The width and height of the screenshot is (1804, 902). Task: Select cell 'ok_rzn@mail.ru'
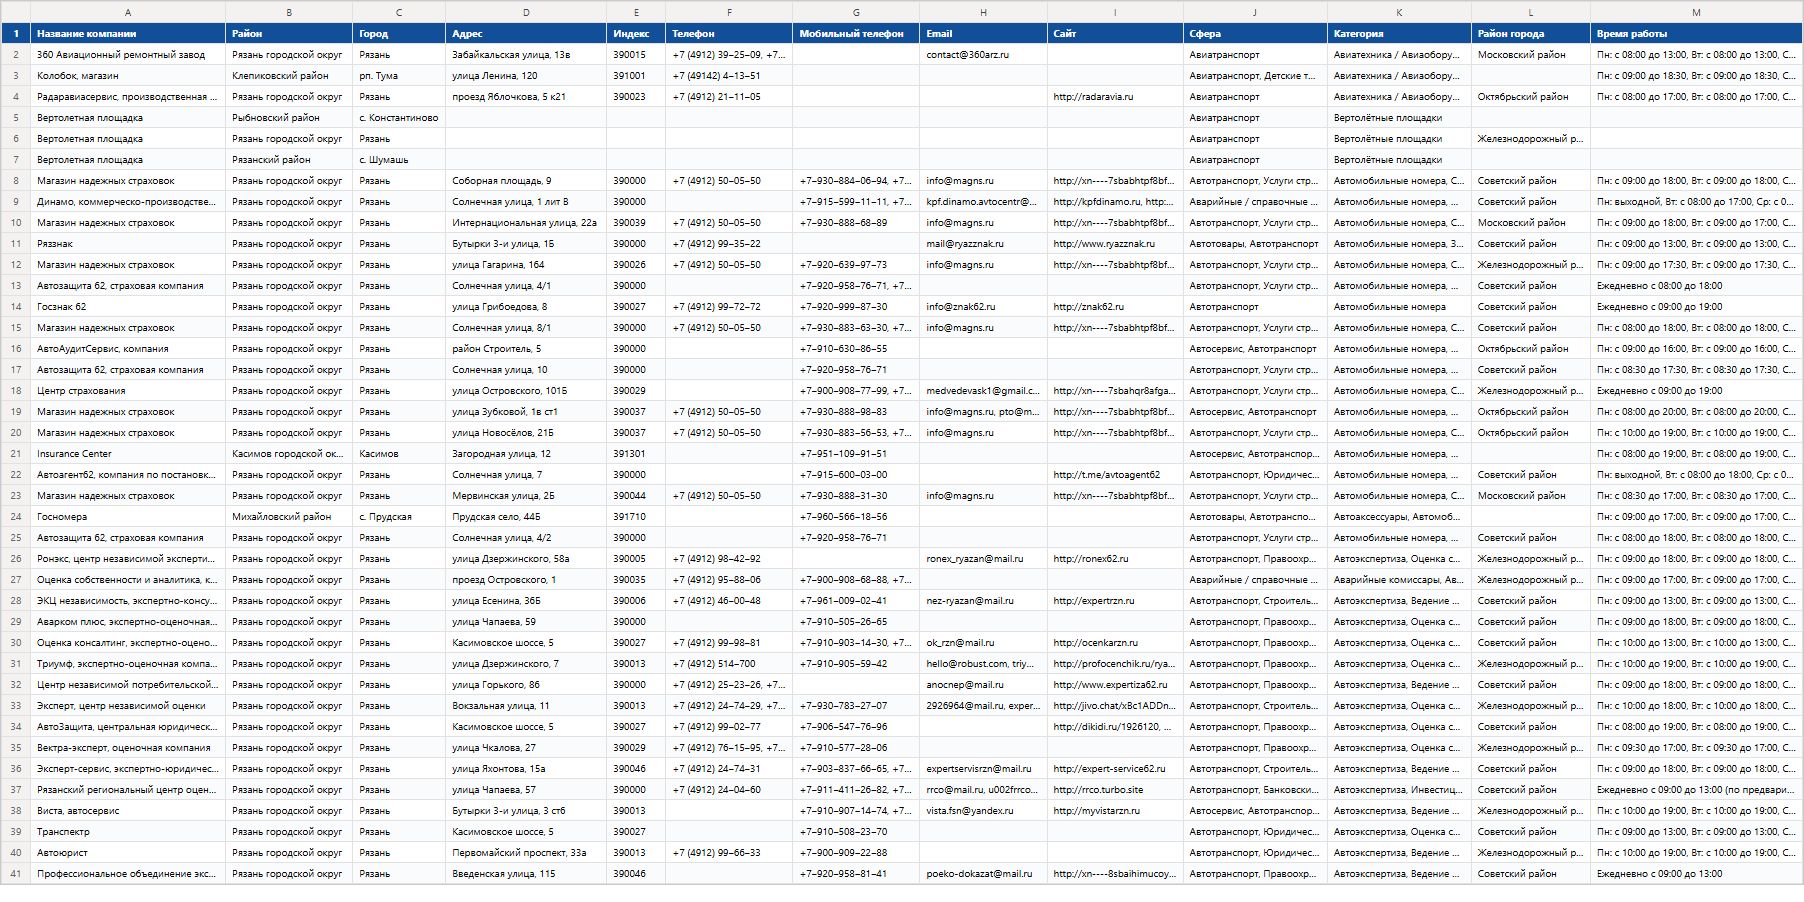tap(983, 643)
